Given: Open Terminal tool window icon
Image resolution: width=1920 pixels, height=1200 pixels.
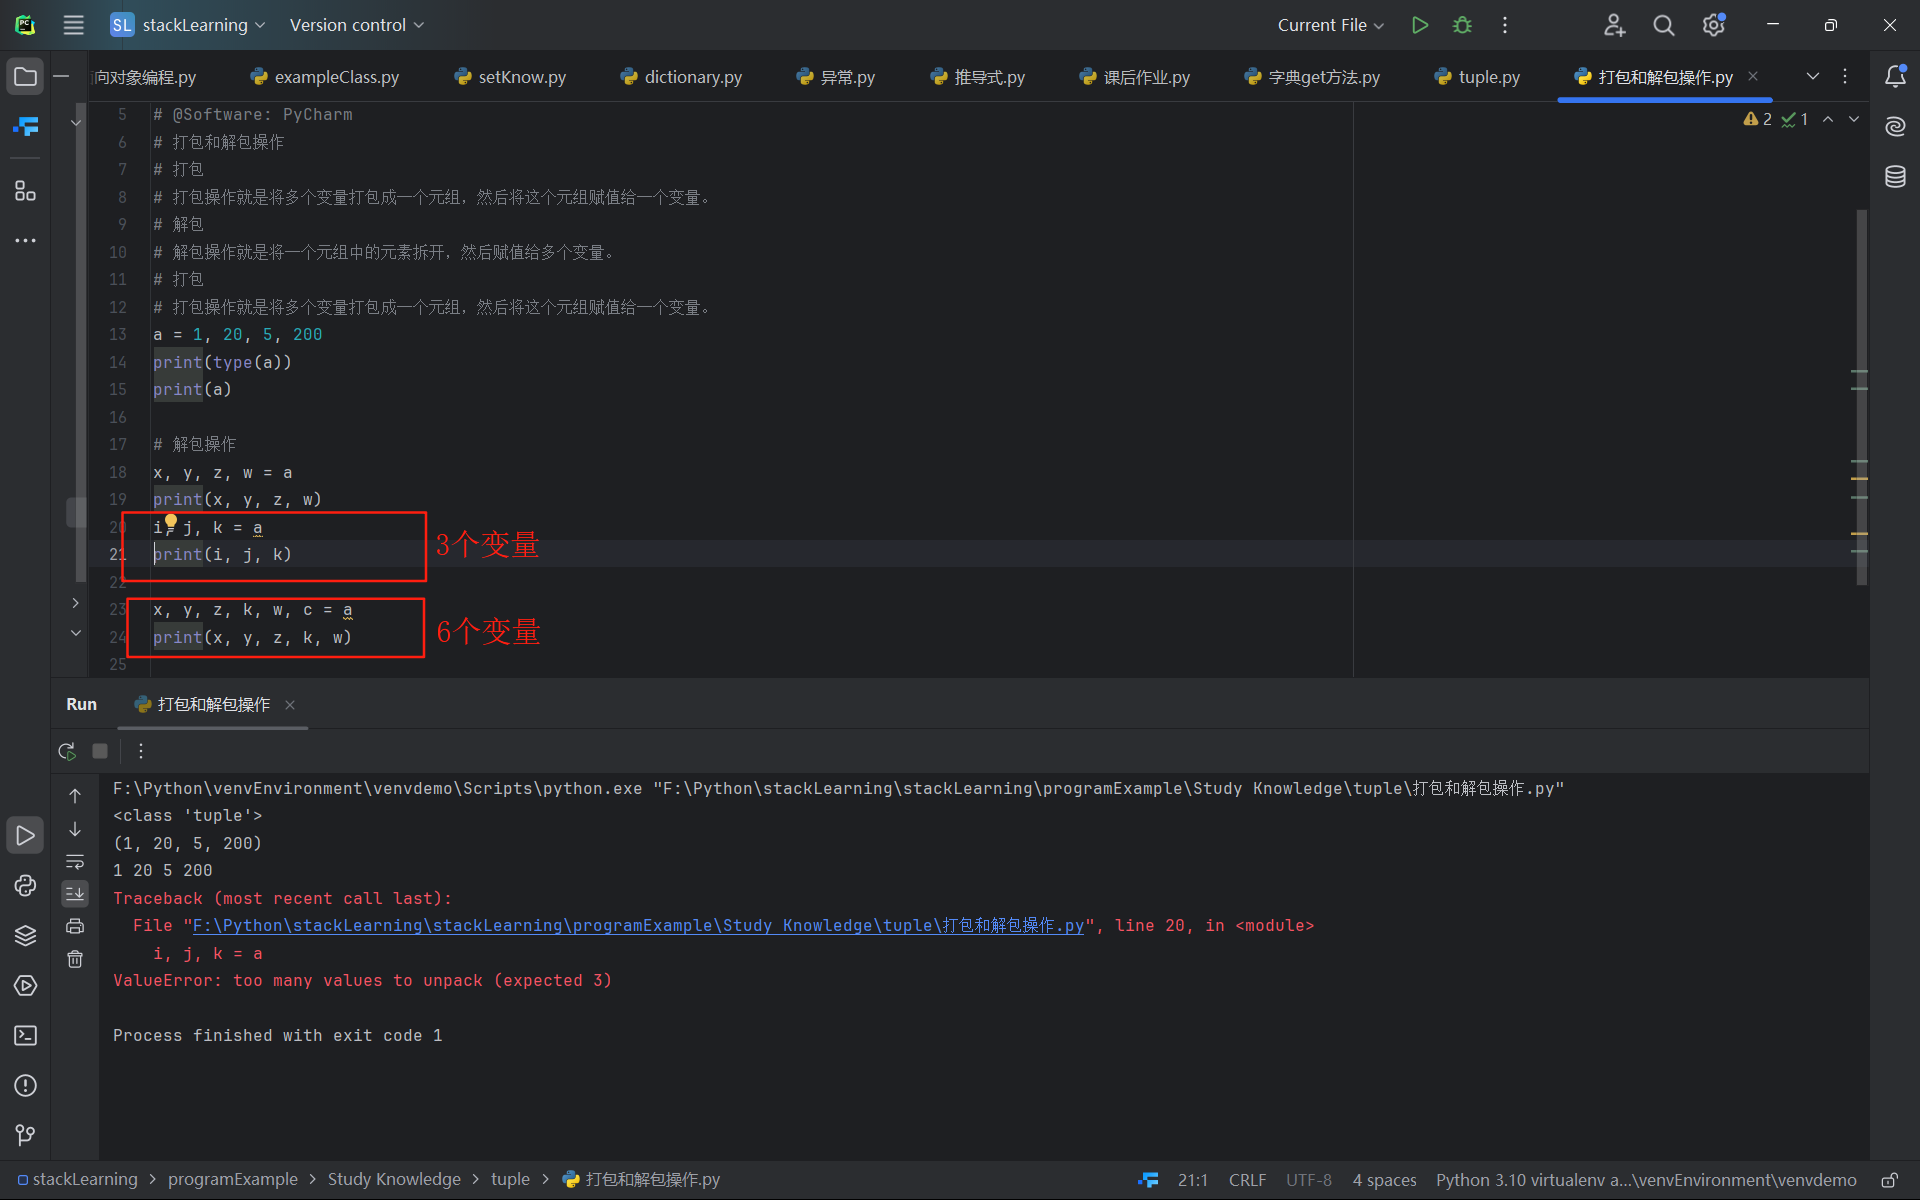Looking at the screenshot, I should (25, 1035).
